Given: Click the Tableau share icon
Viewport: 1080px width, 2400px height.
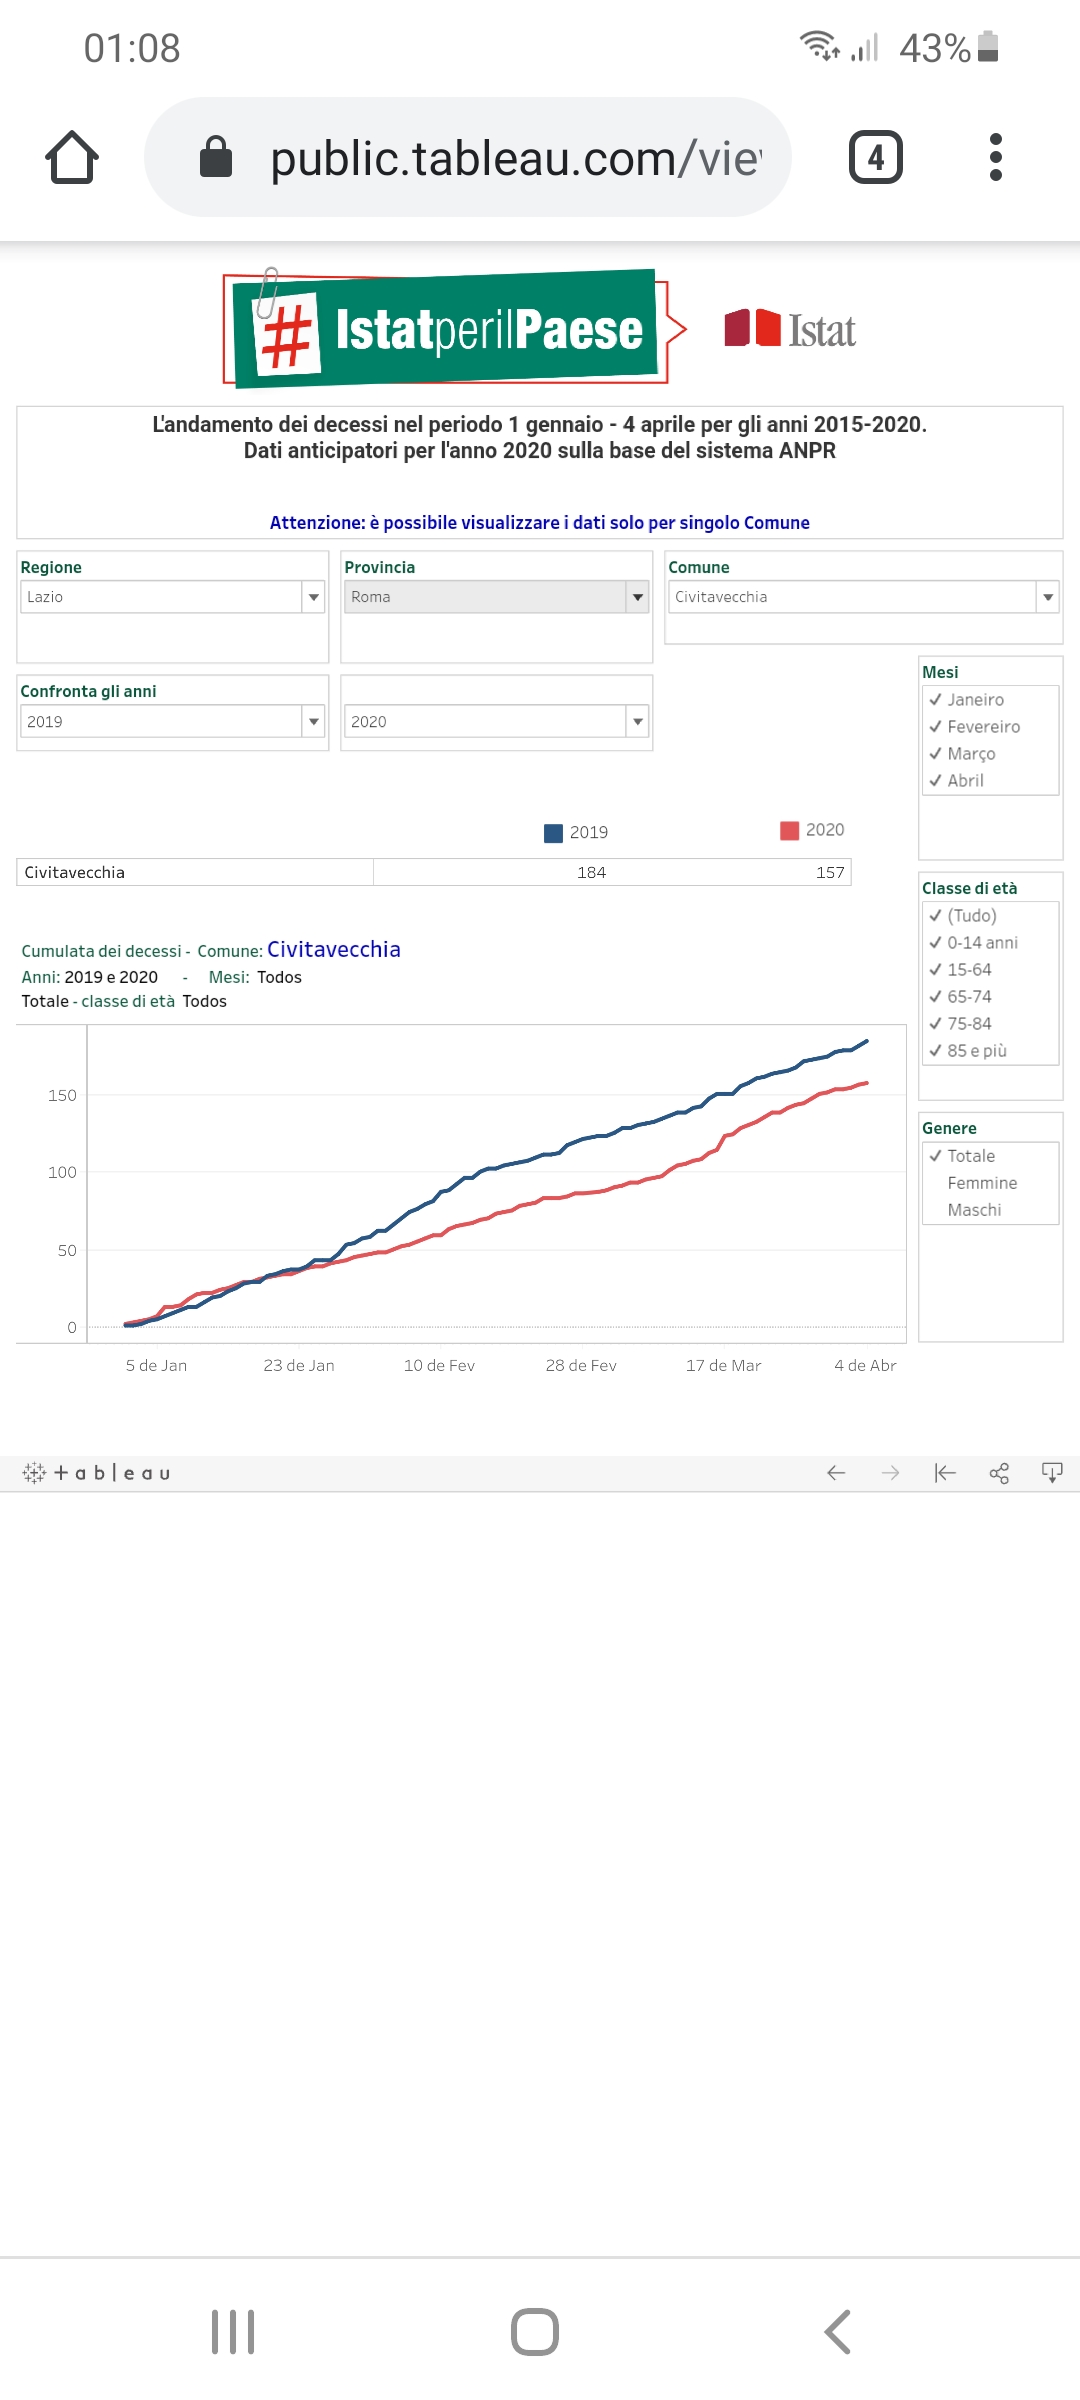Looking at the screenshot, I should click(998, 1473).
